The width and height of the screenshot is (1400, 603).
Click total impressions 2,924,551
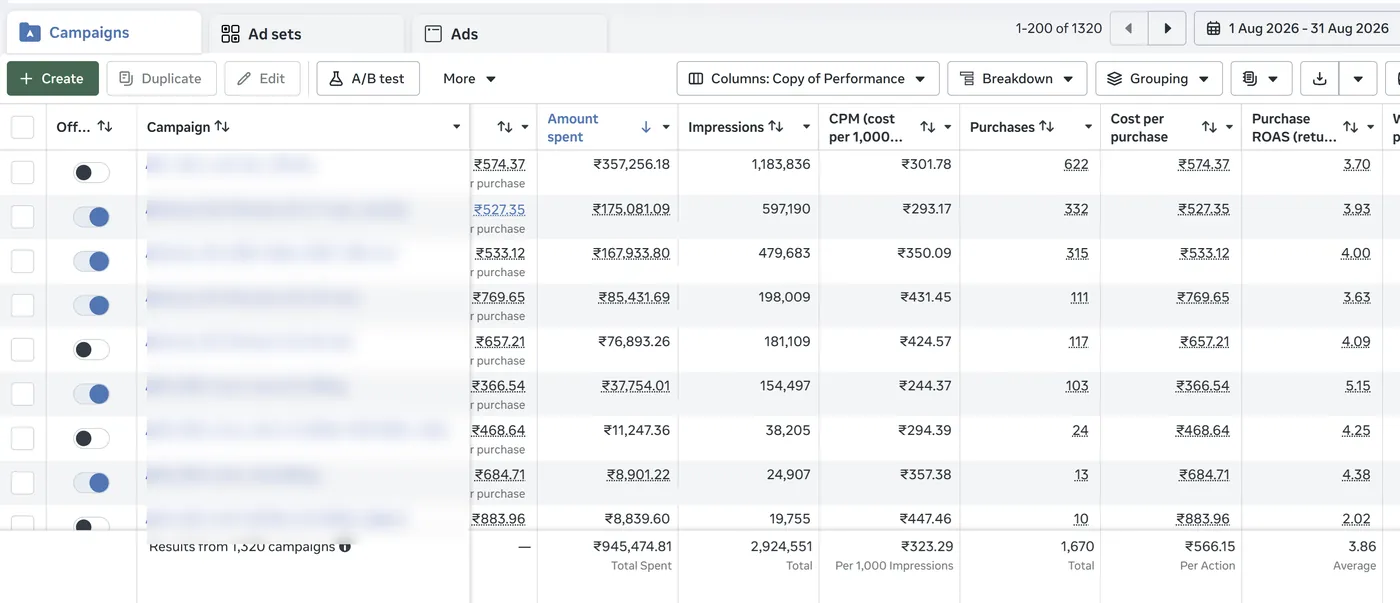pos(781,547)
